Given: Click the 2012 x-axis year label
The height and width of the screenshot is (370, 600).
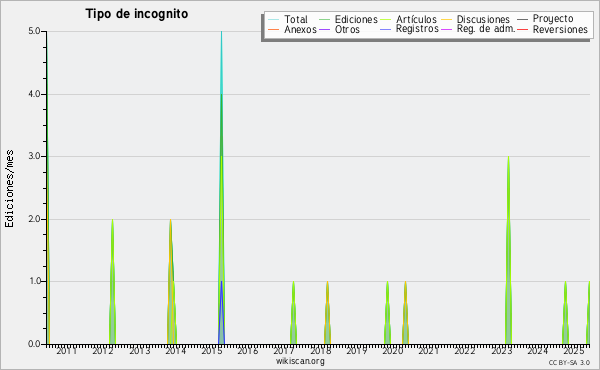Looking at the screenshot, I should 103,351.
